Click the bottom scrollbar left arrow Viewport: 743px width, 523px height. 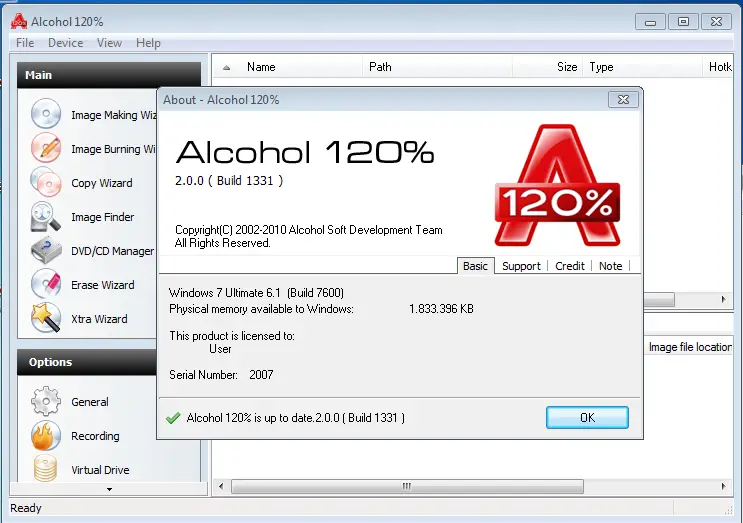point(221,487)
